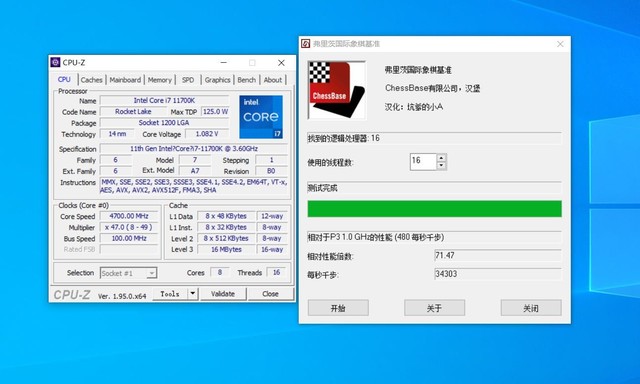Click the L1 Data value '8 x 48 KBytes'

226,216
